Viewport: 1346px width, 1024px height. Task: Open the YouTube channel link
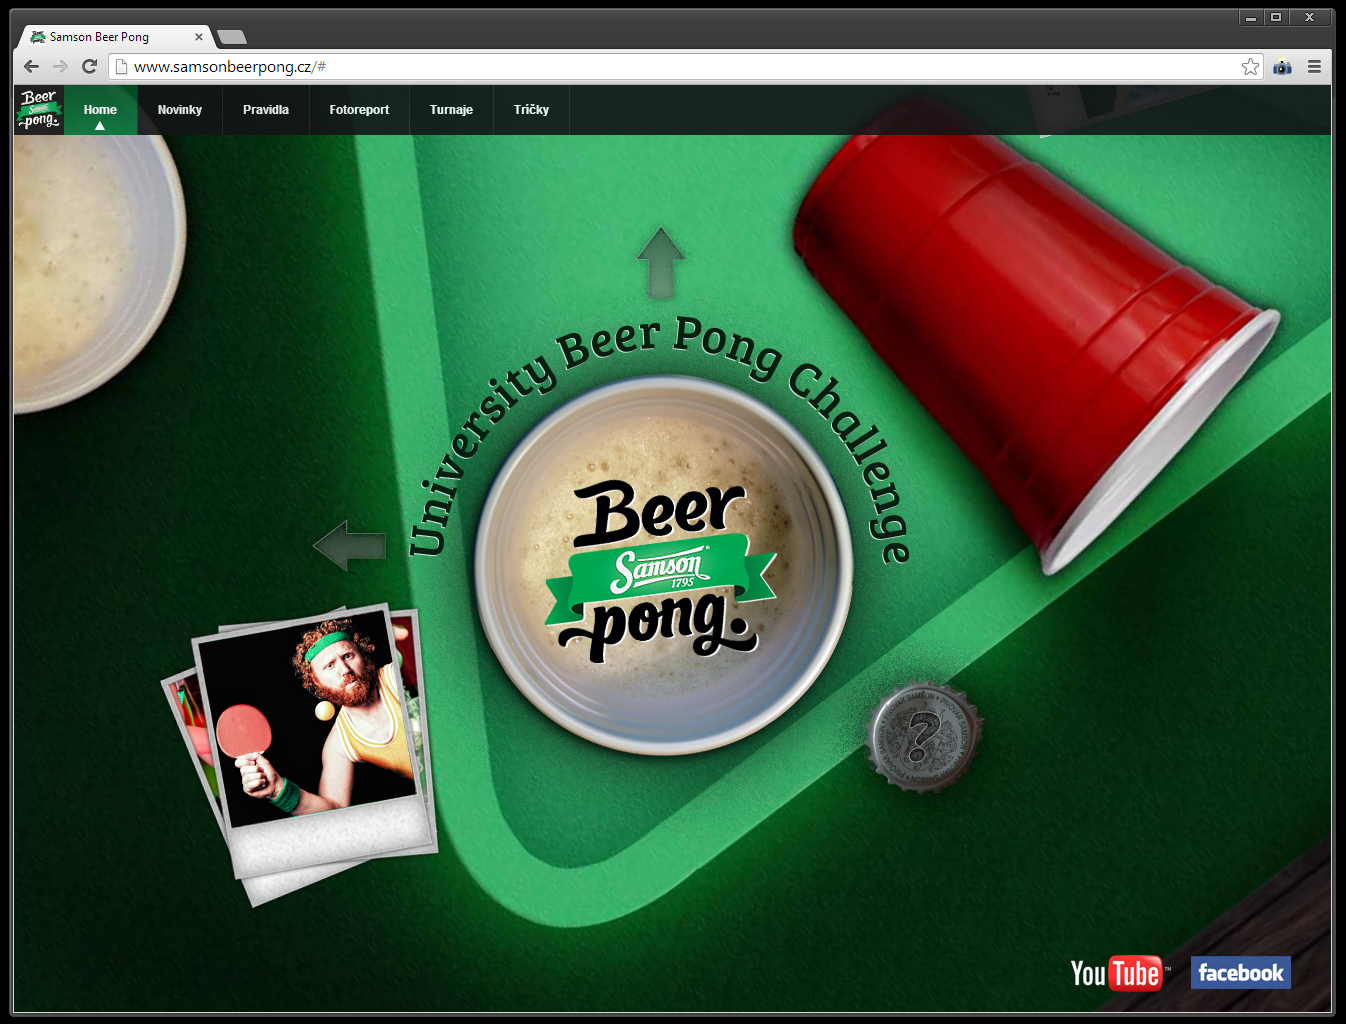tap(1118, 973)
